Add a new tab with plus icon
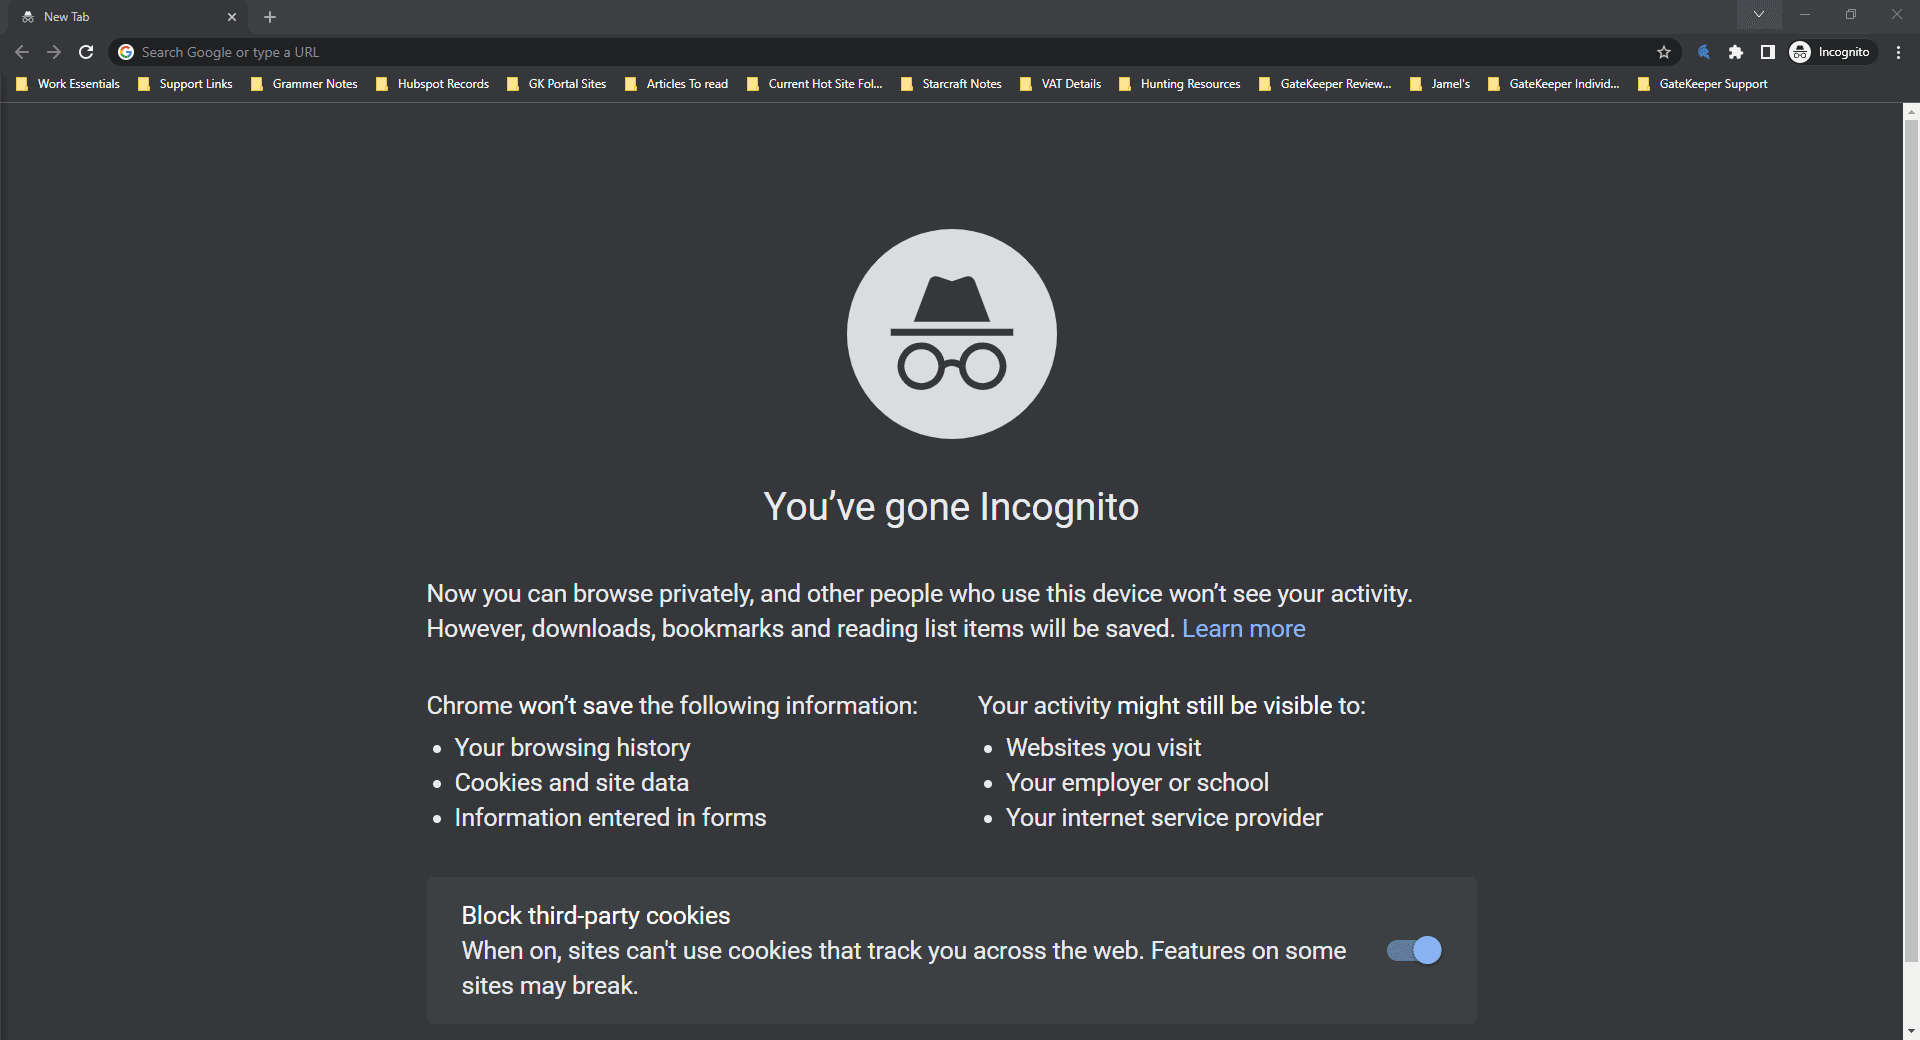Screen dimensions: 1920x1040 [x=270, y=17]
